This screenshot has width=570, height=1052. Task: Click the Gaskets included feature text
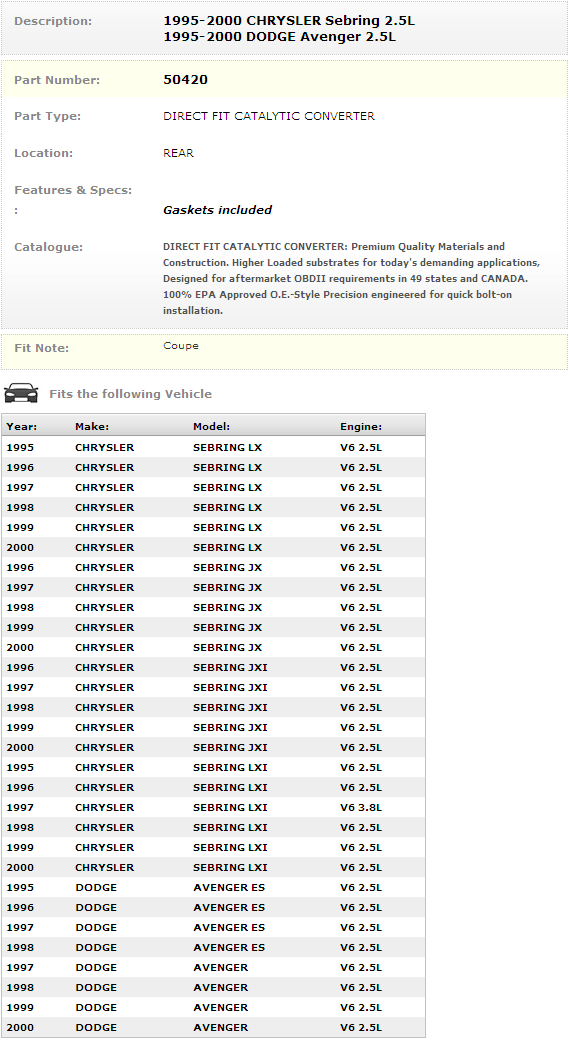217,210
